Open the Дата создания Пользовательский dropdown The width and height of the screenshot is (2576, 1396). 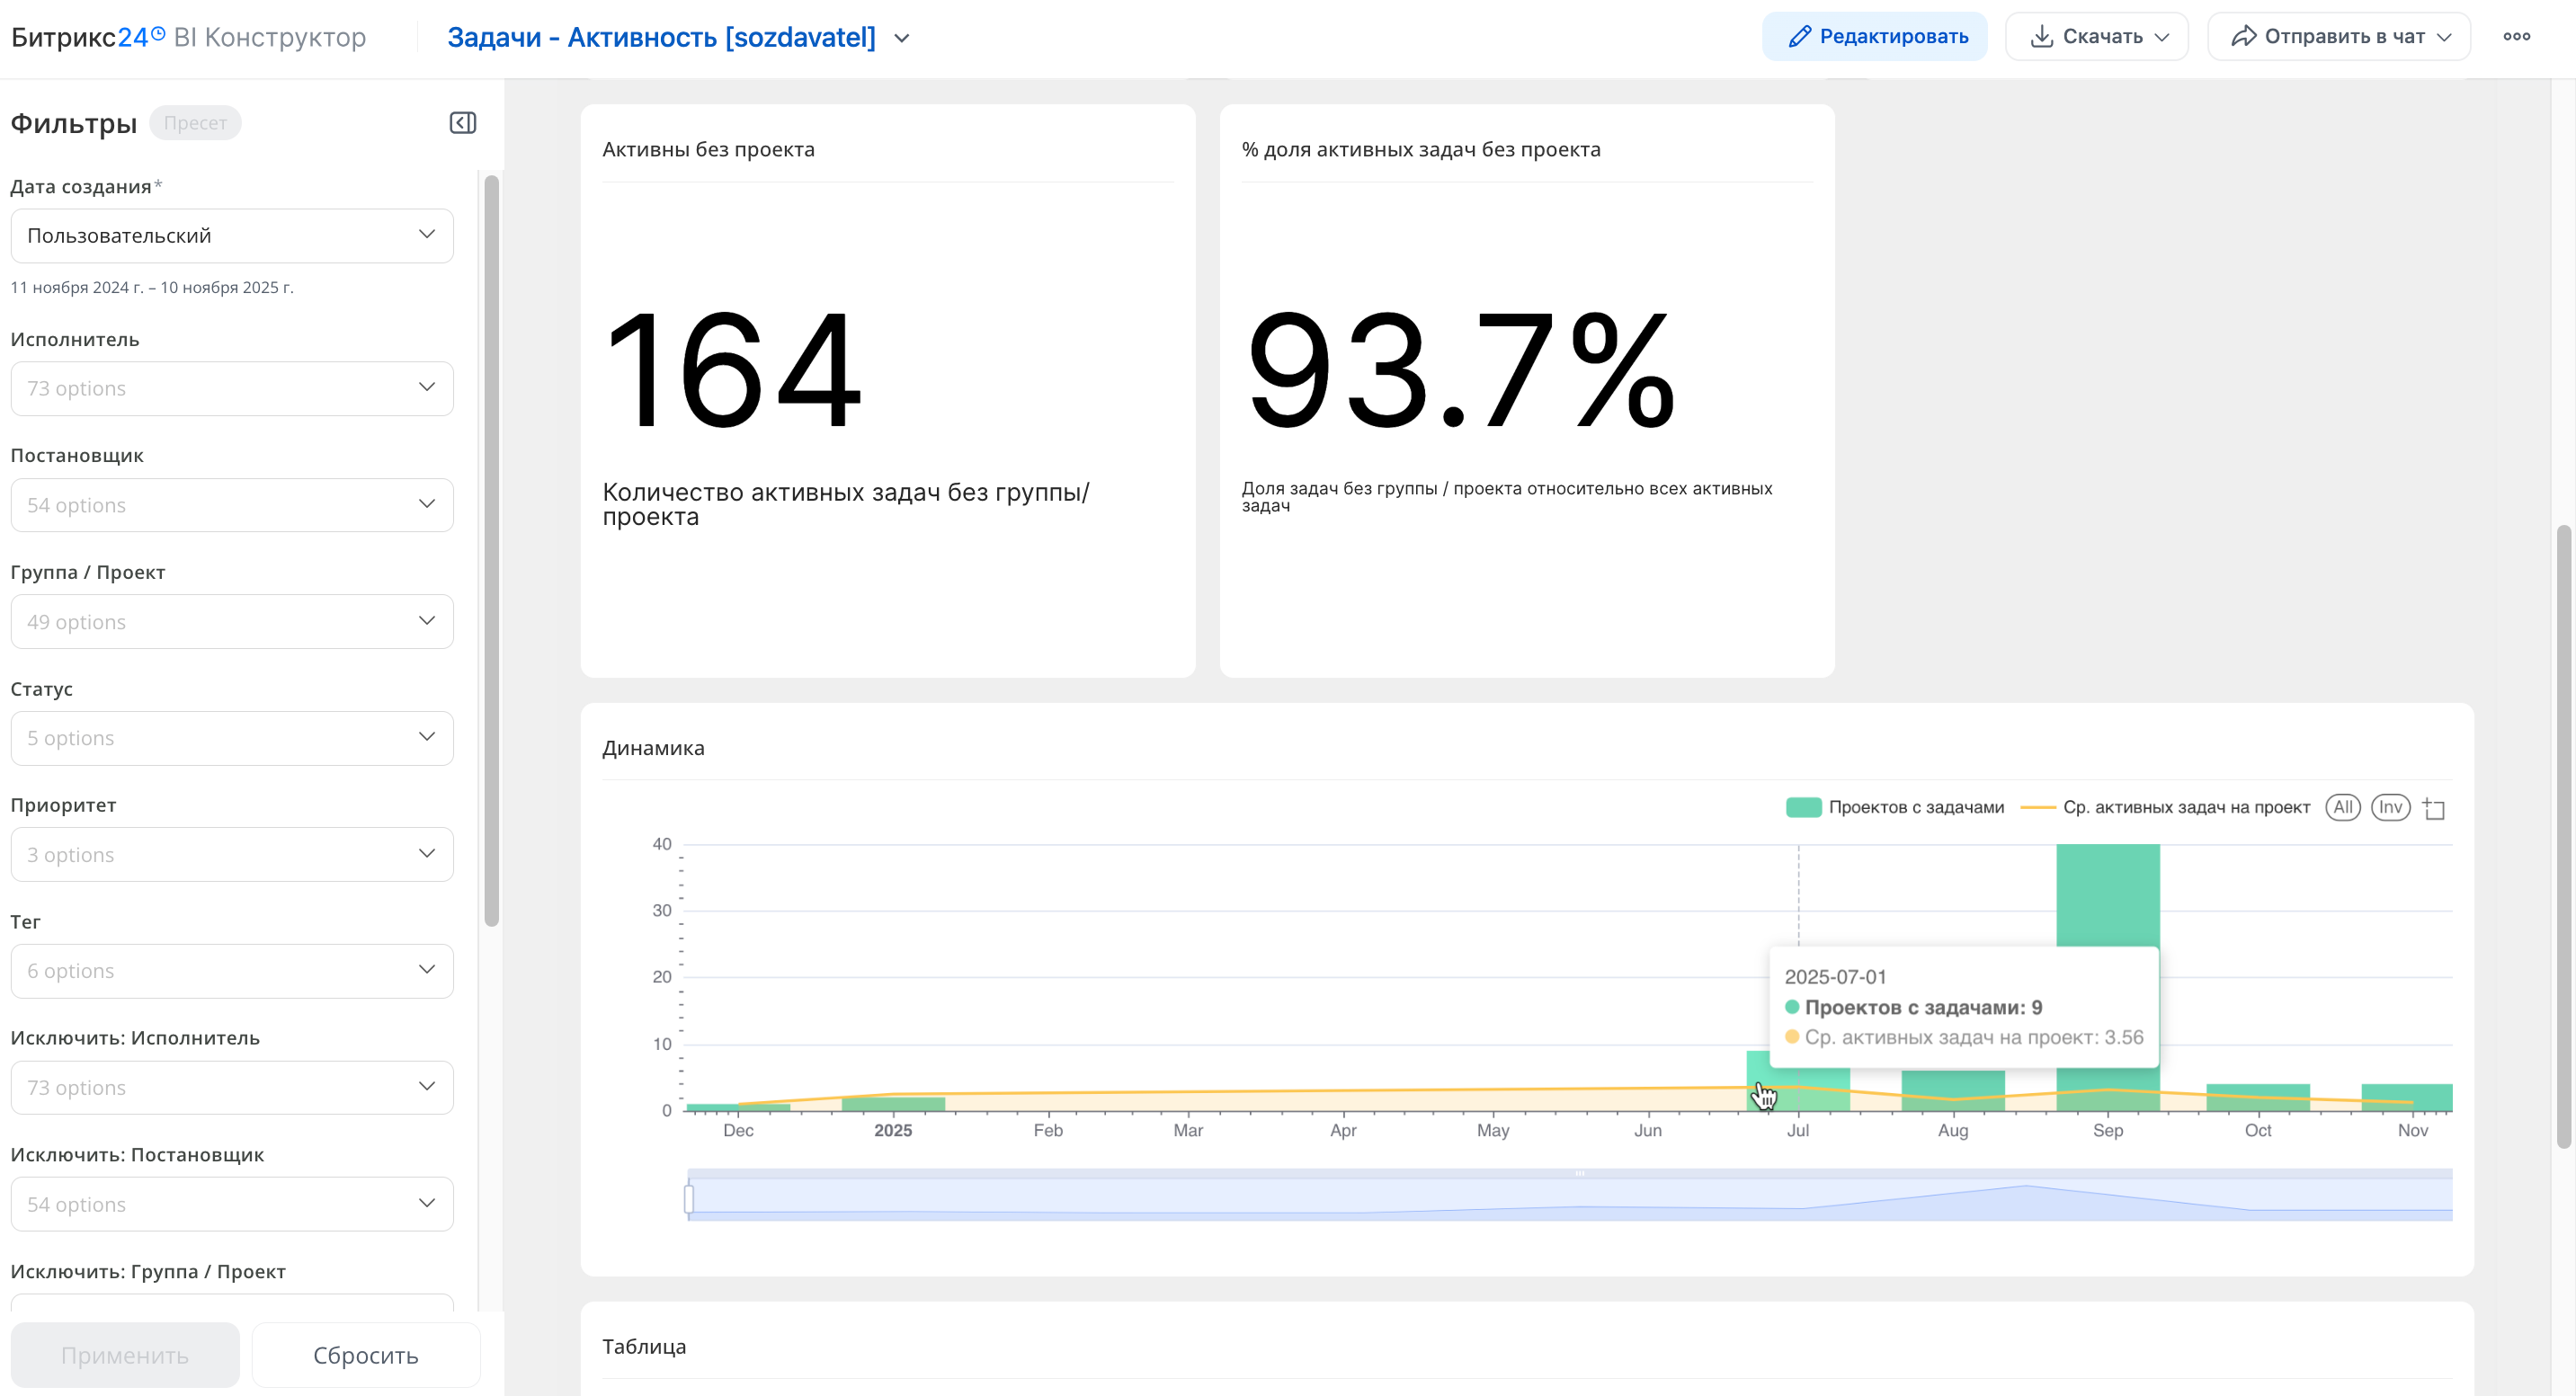click(232, 236)
